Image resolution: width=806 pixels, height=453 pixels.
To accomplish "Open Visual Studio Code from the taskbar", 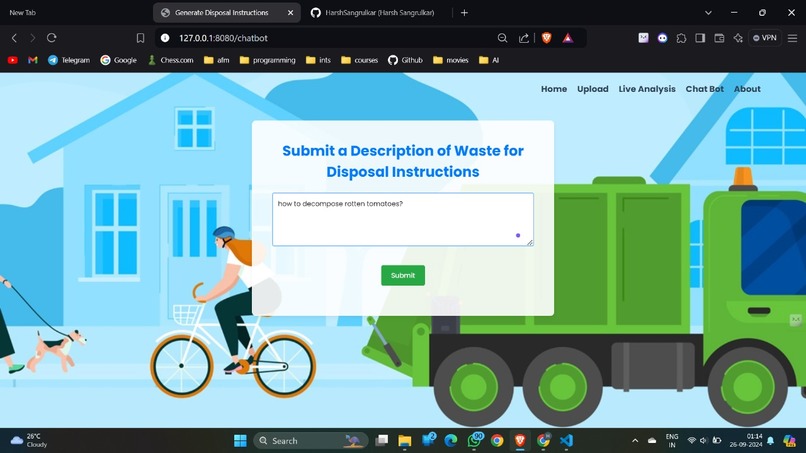I will click(x=566, y=441).
